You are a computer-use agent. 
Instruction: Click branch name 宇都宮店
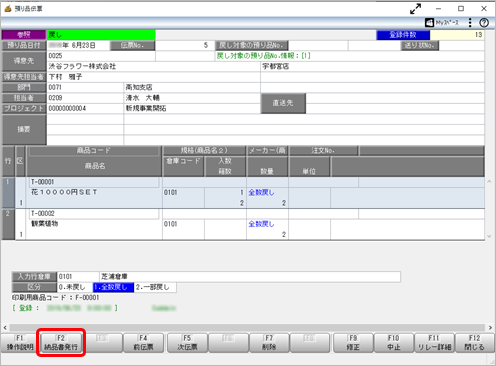pos(276,66)
